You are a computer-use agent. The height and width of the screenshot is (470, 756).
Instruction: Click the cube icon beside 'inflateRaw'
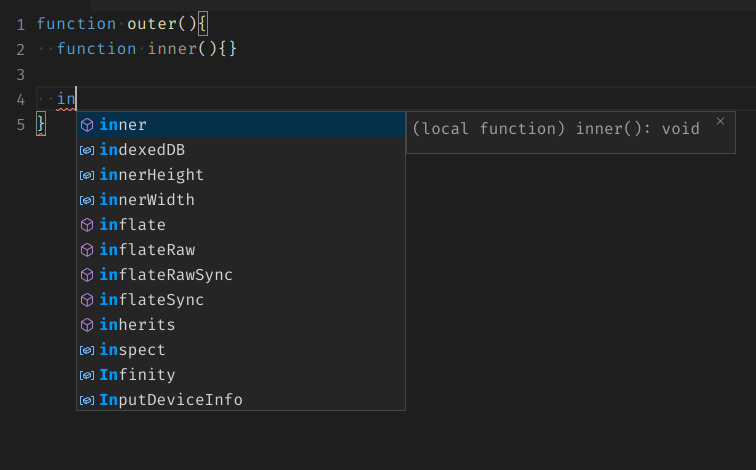pos(87,250)
